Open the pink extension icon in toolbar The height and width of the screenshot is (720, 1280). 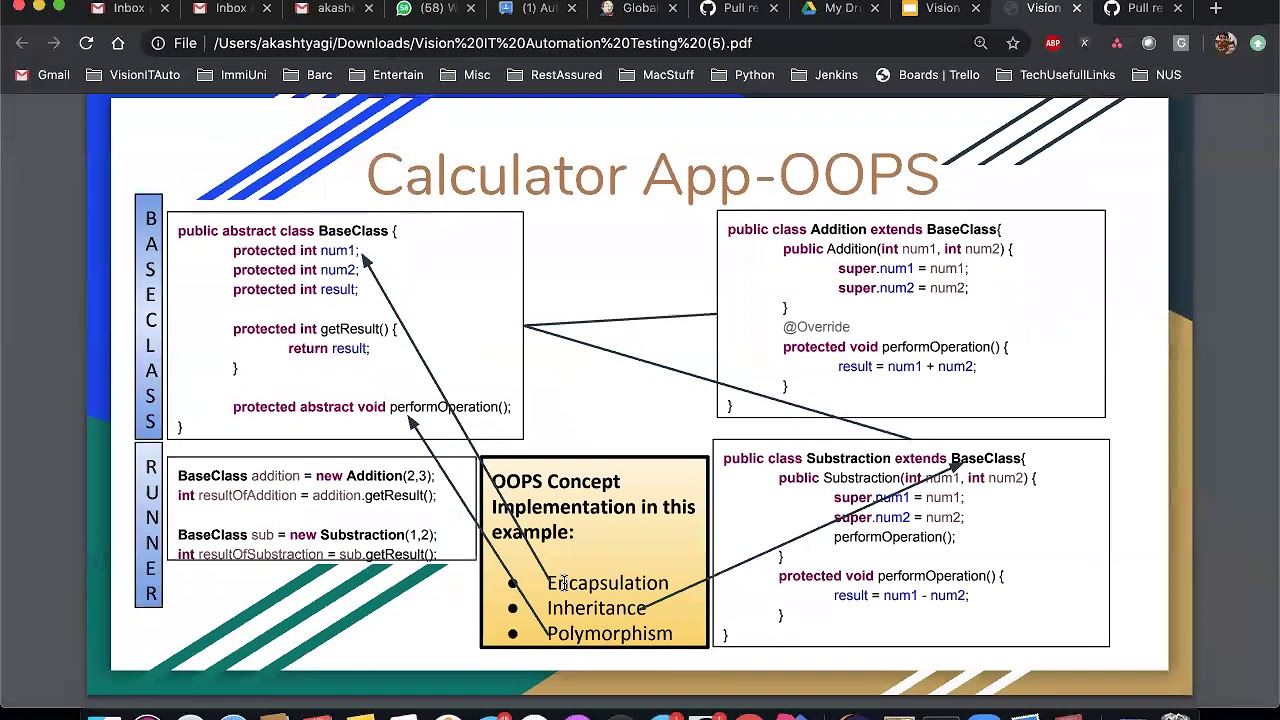point(1117,43)
